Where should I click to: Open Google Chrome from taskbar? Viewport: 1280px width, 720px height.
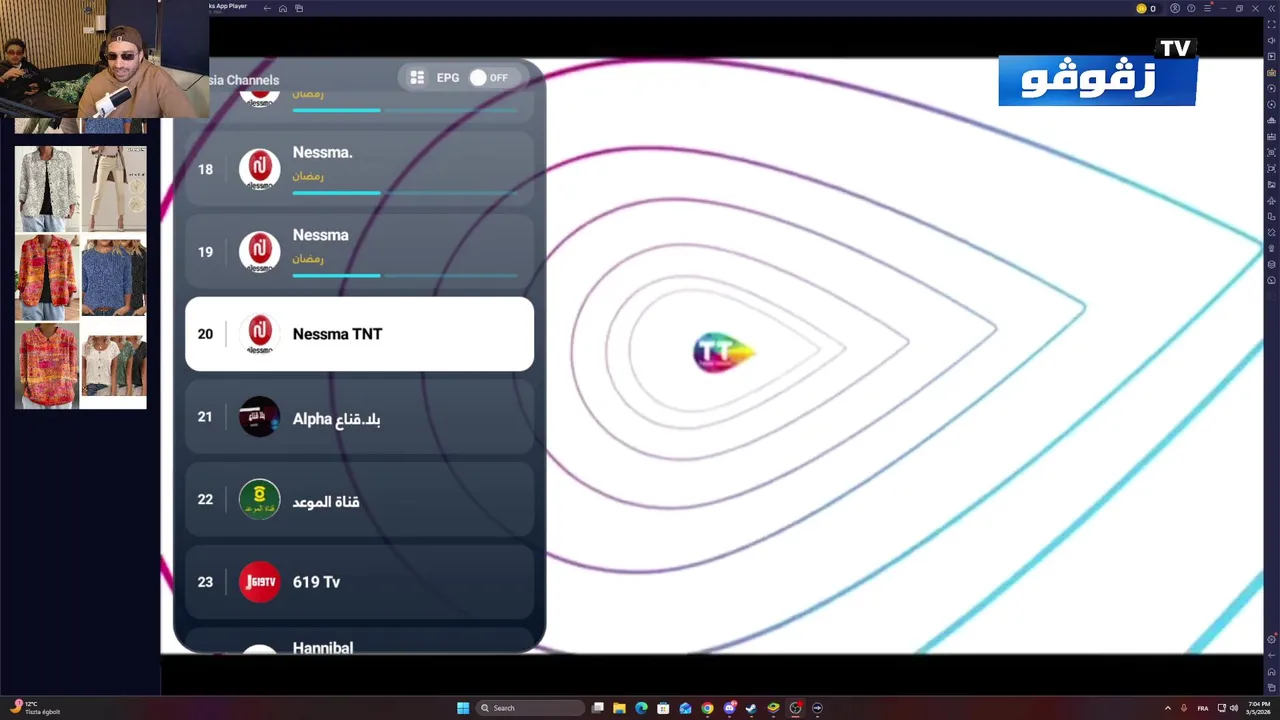(707, 708)
